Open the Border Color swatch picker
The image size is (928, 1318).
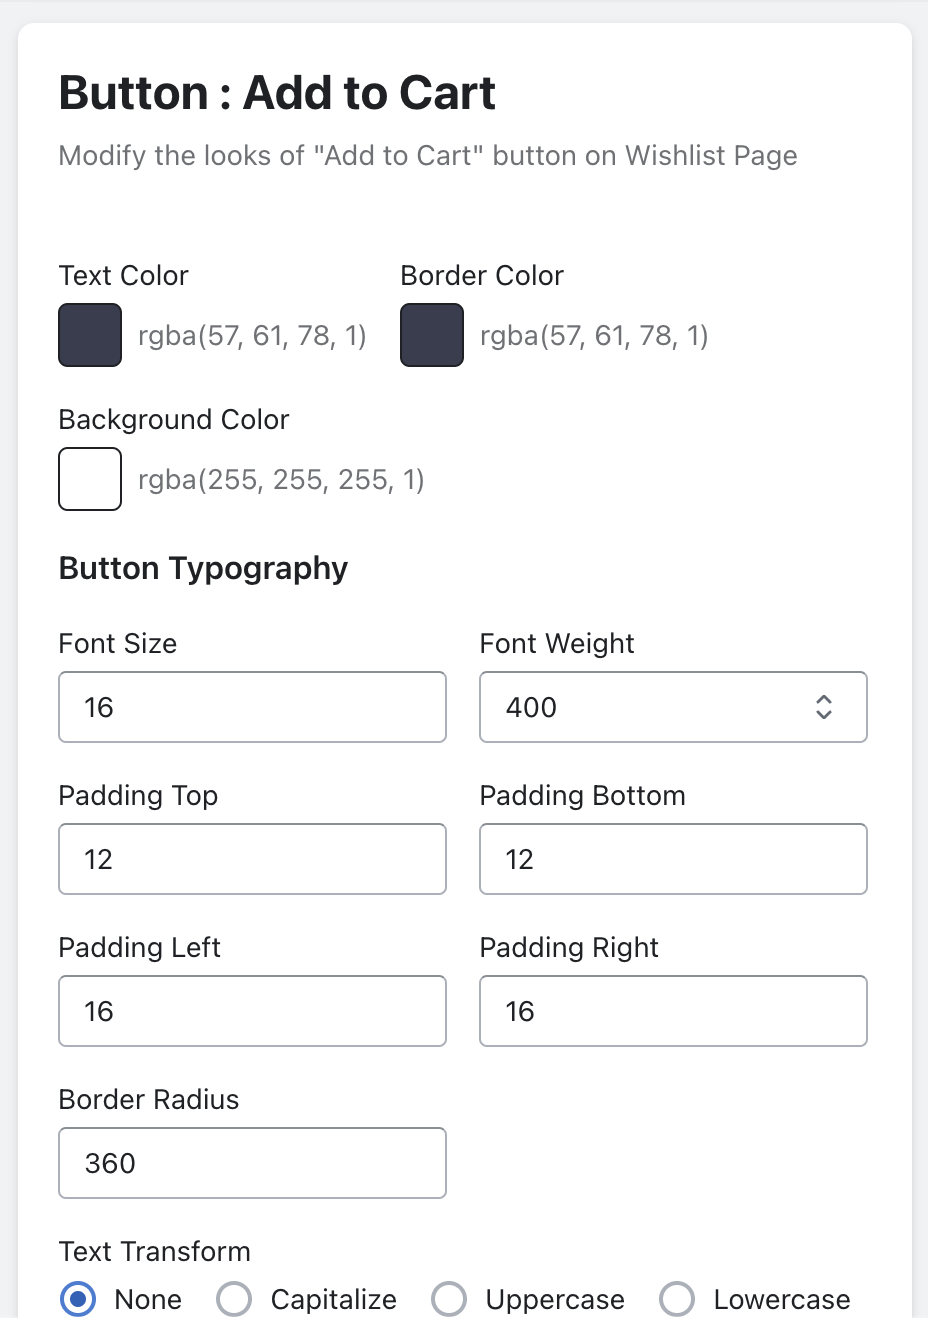tap(432, 335)
